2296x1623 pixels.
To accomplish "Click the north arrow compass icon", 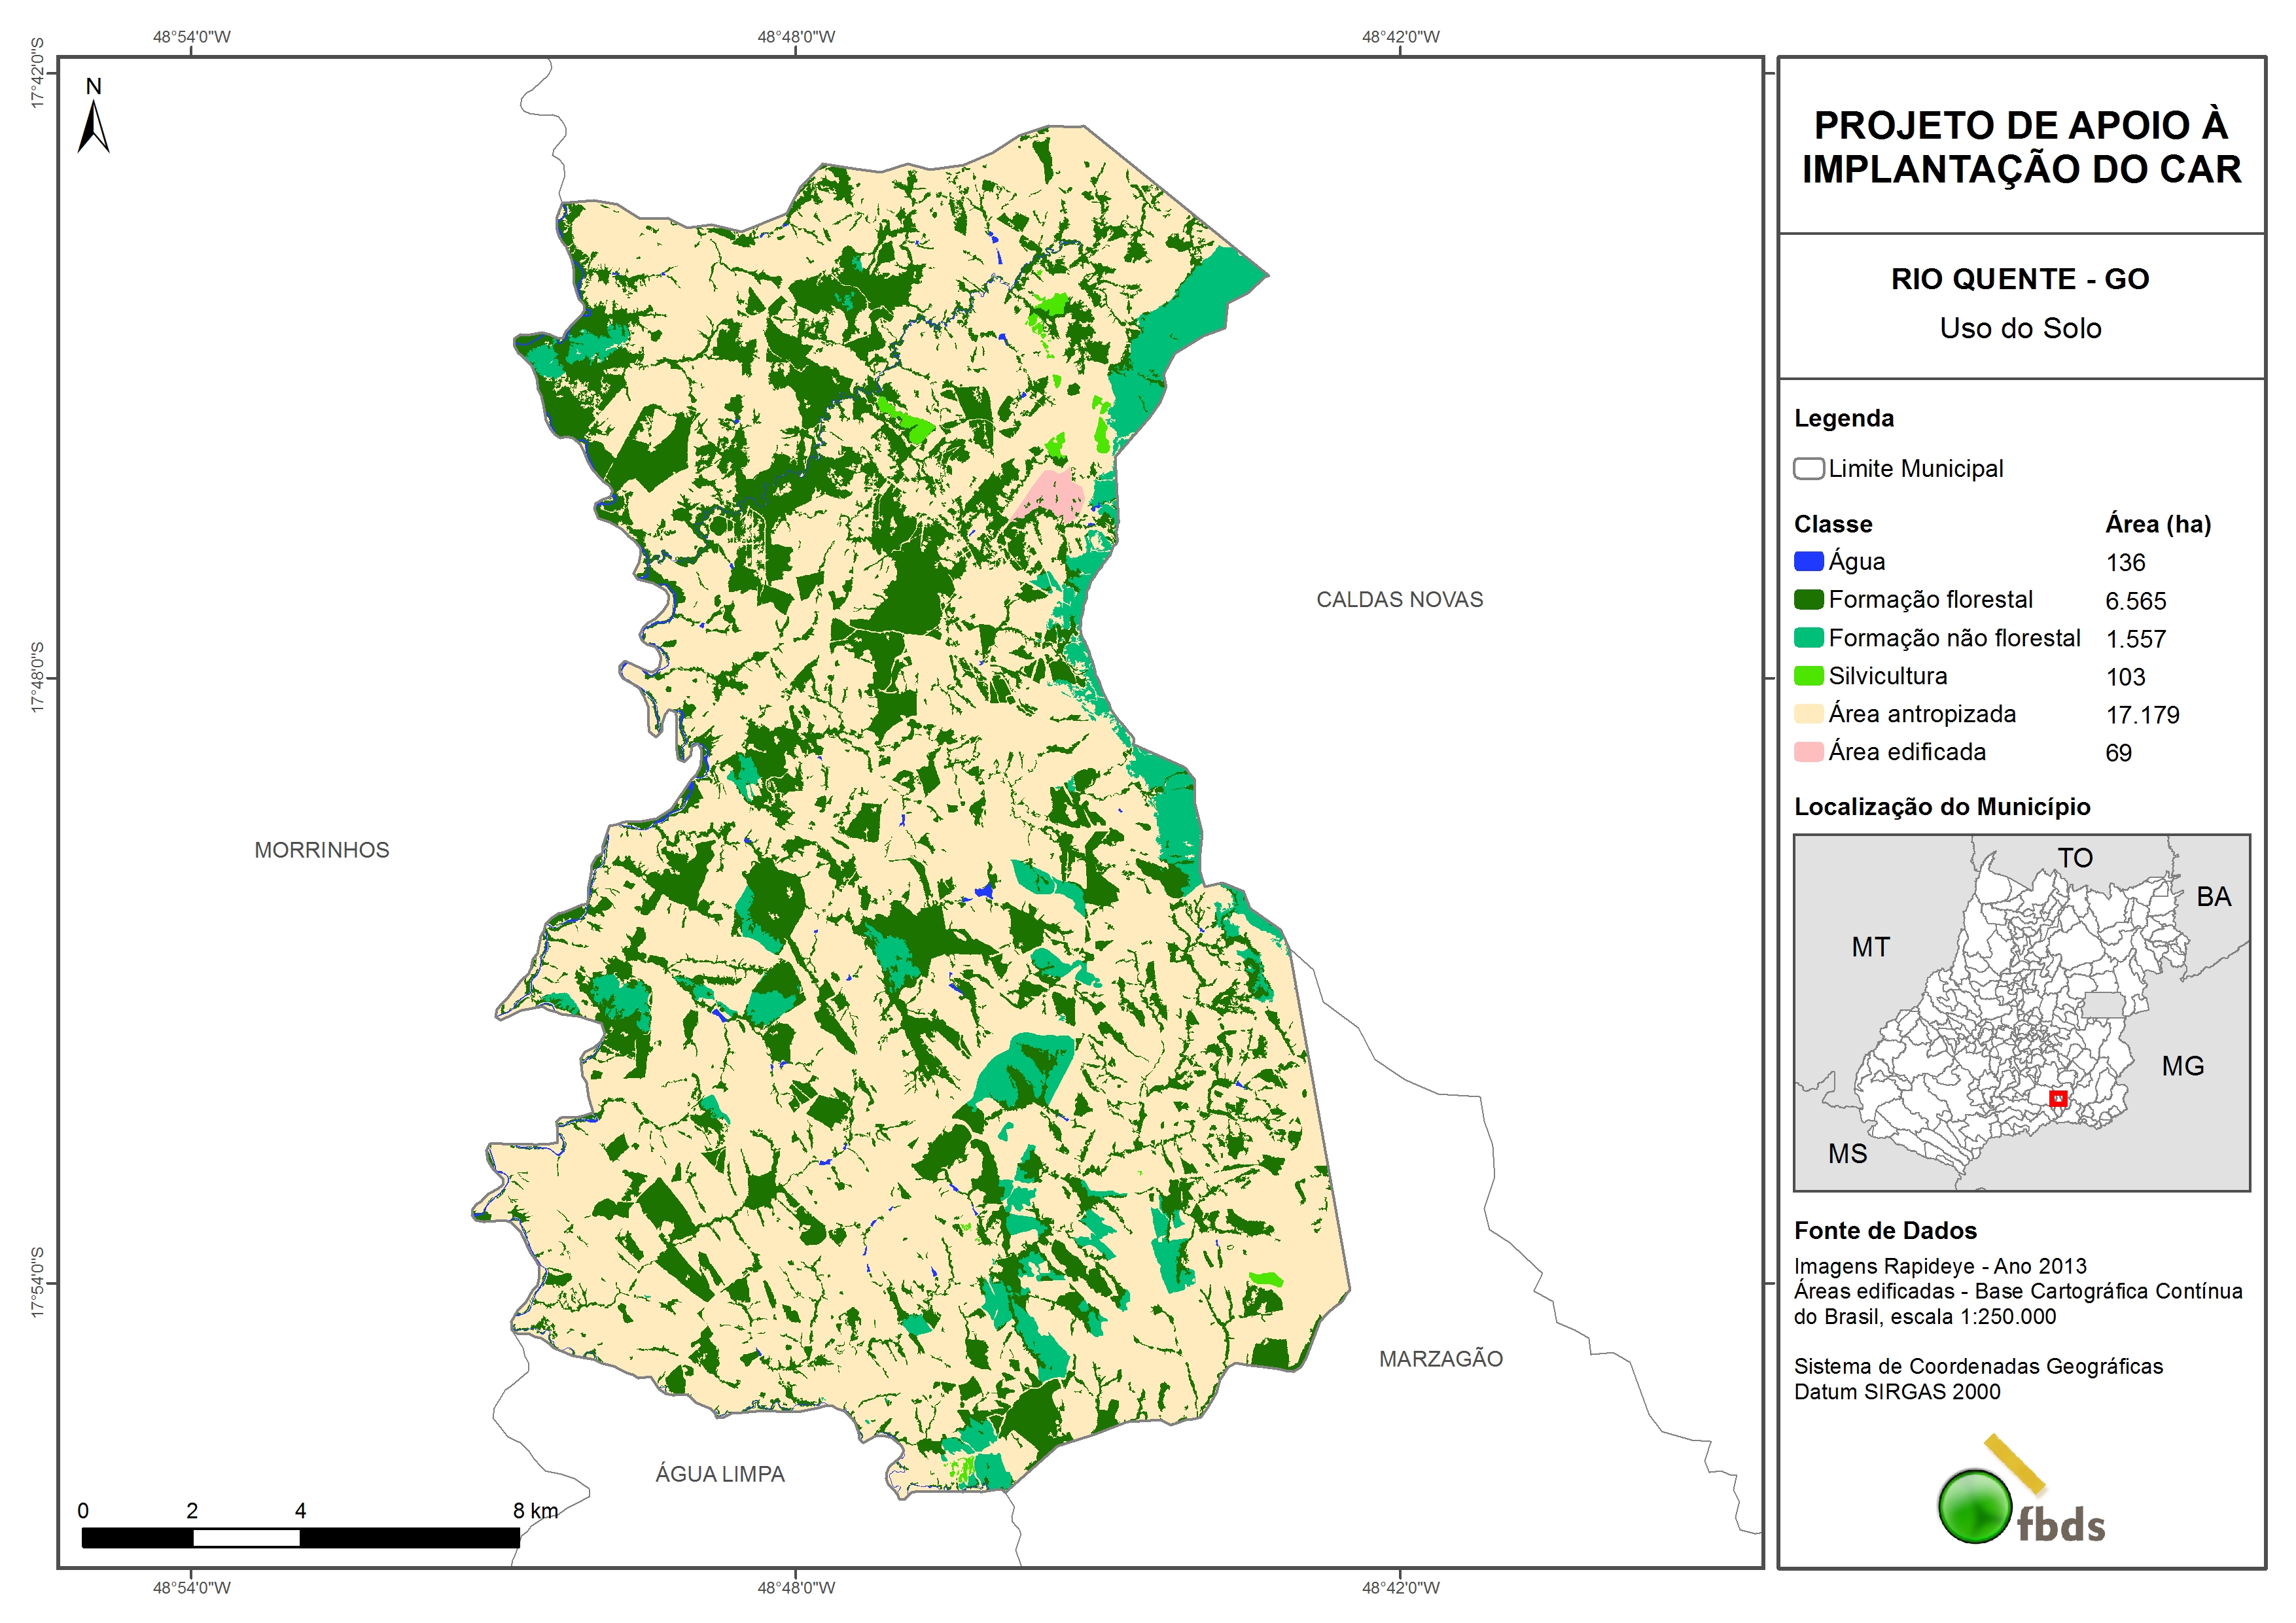I will pos(93,128).
